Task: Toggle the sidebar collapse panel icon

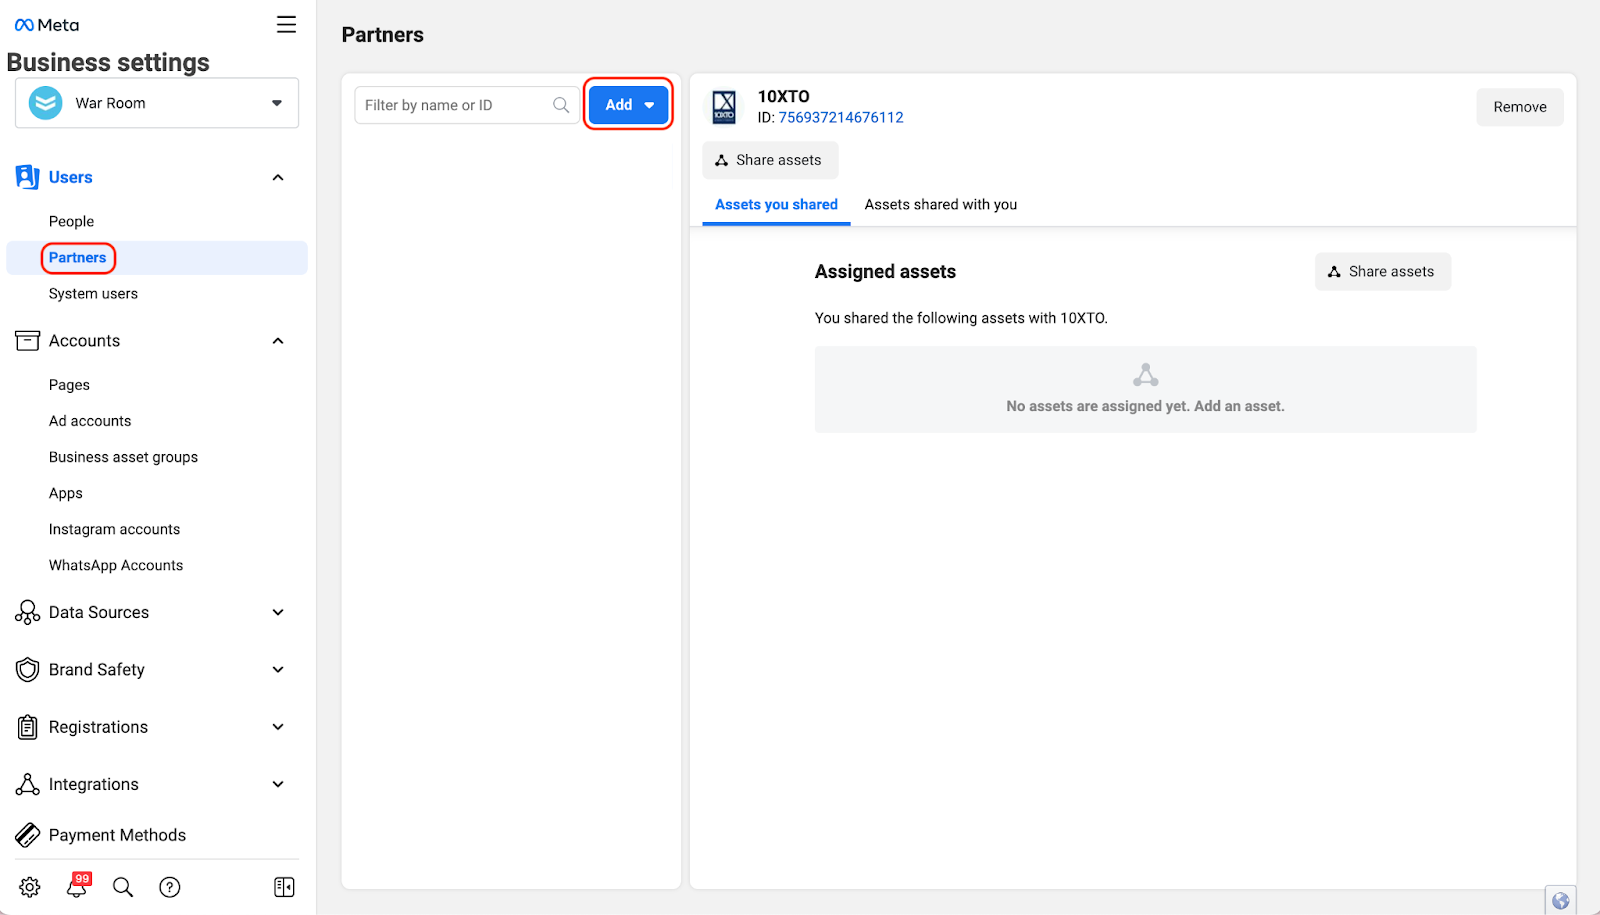Action: click(284, 887)
